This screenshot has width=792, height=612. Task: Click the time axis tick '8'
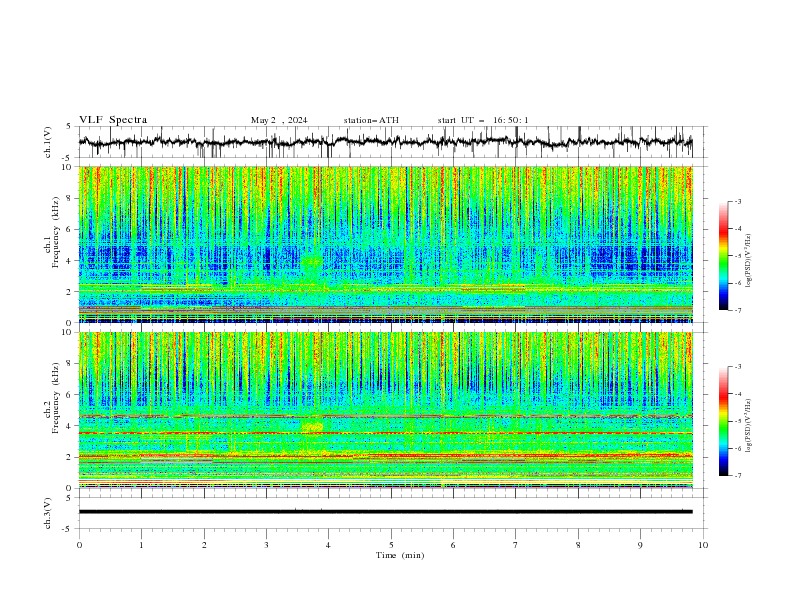pyautogui.click(x=578, y=545)
